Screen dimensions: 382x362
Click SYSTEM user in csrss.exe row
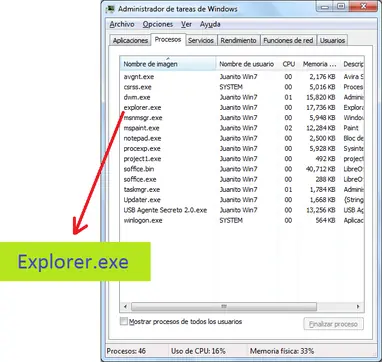231,87
